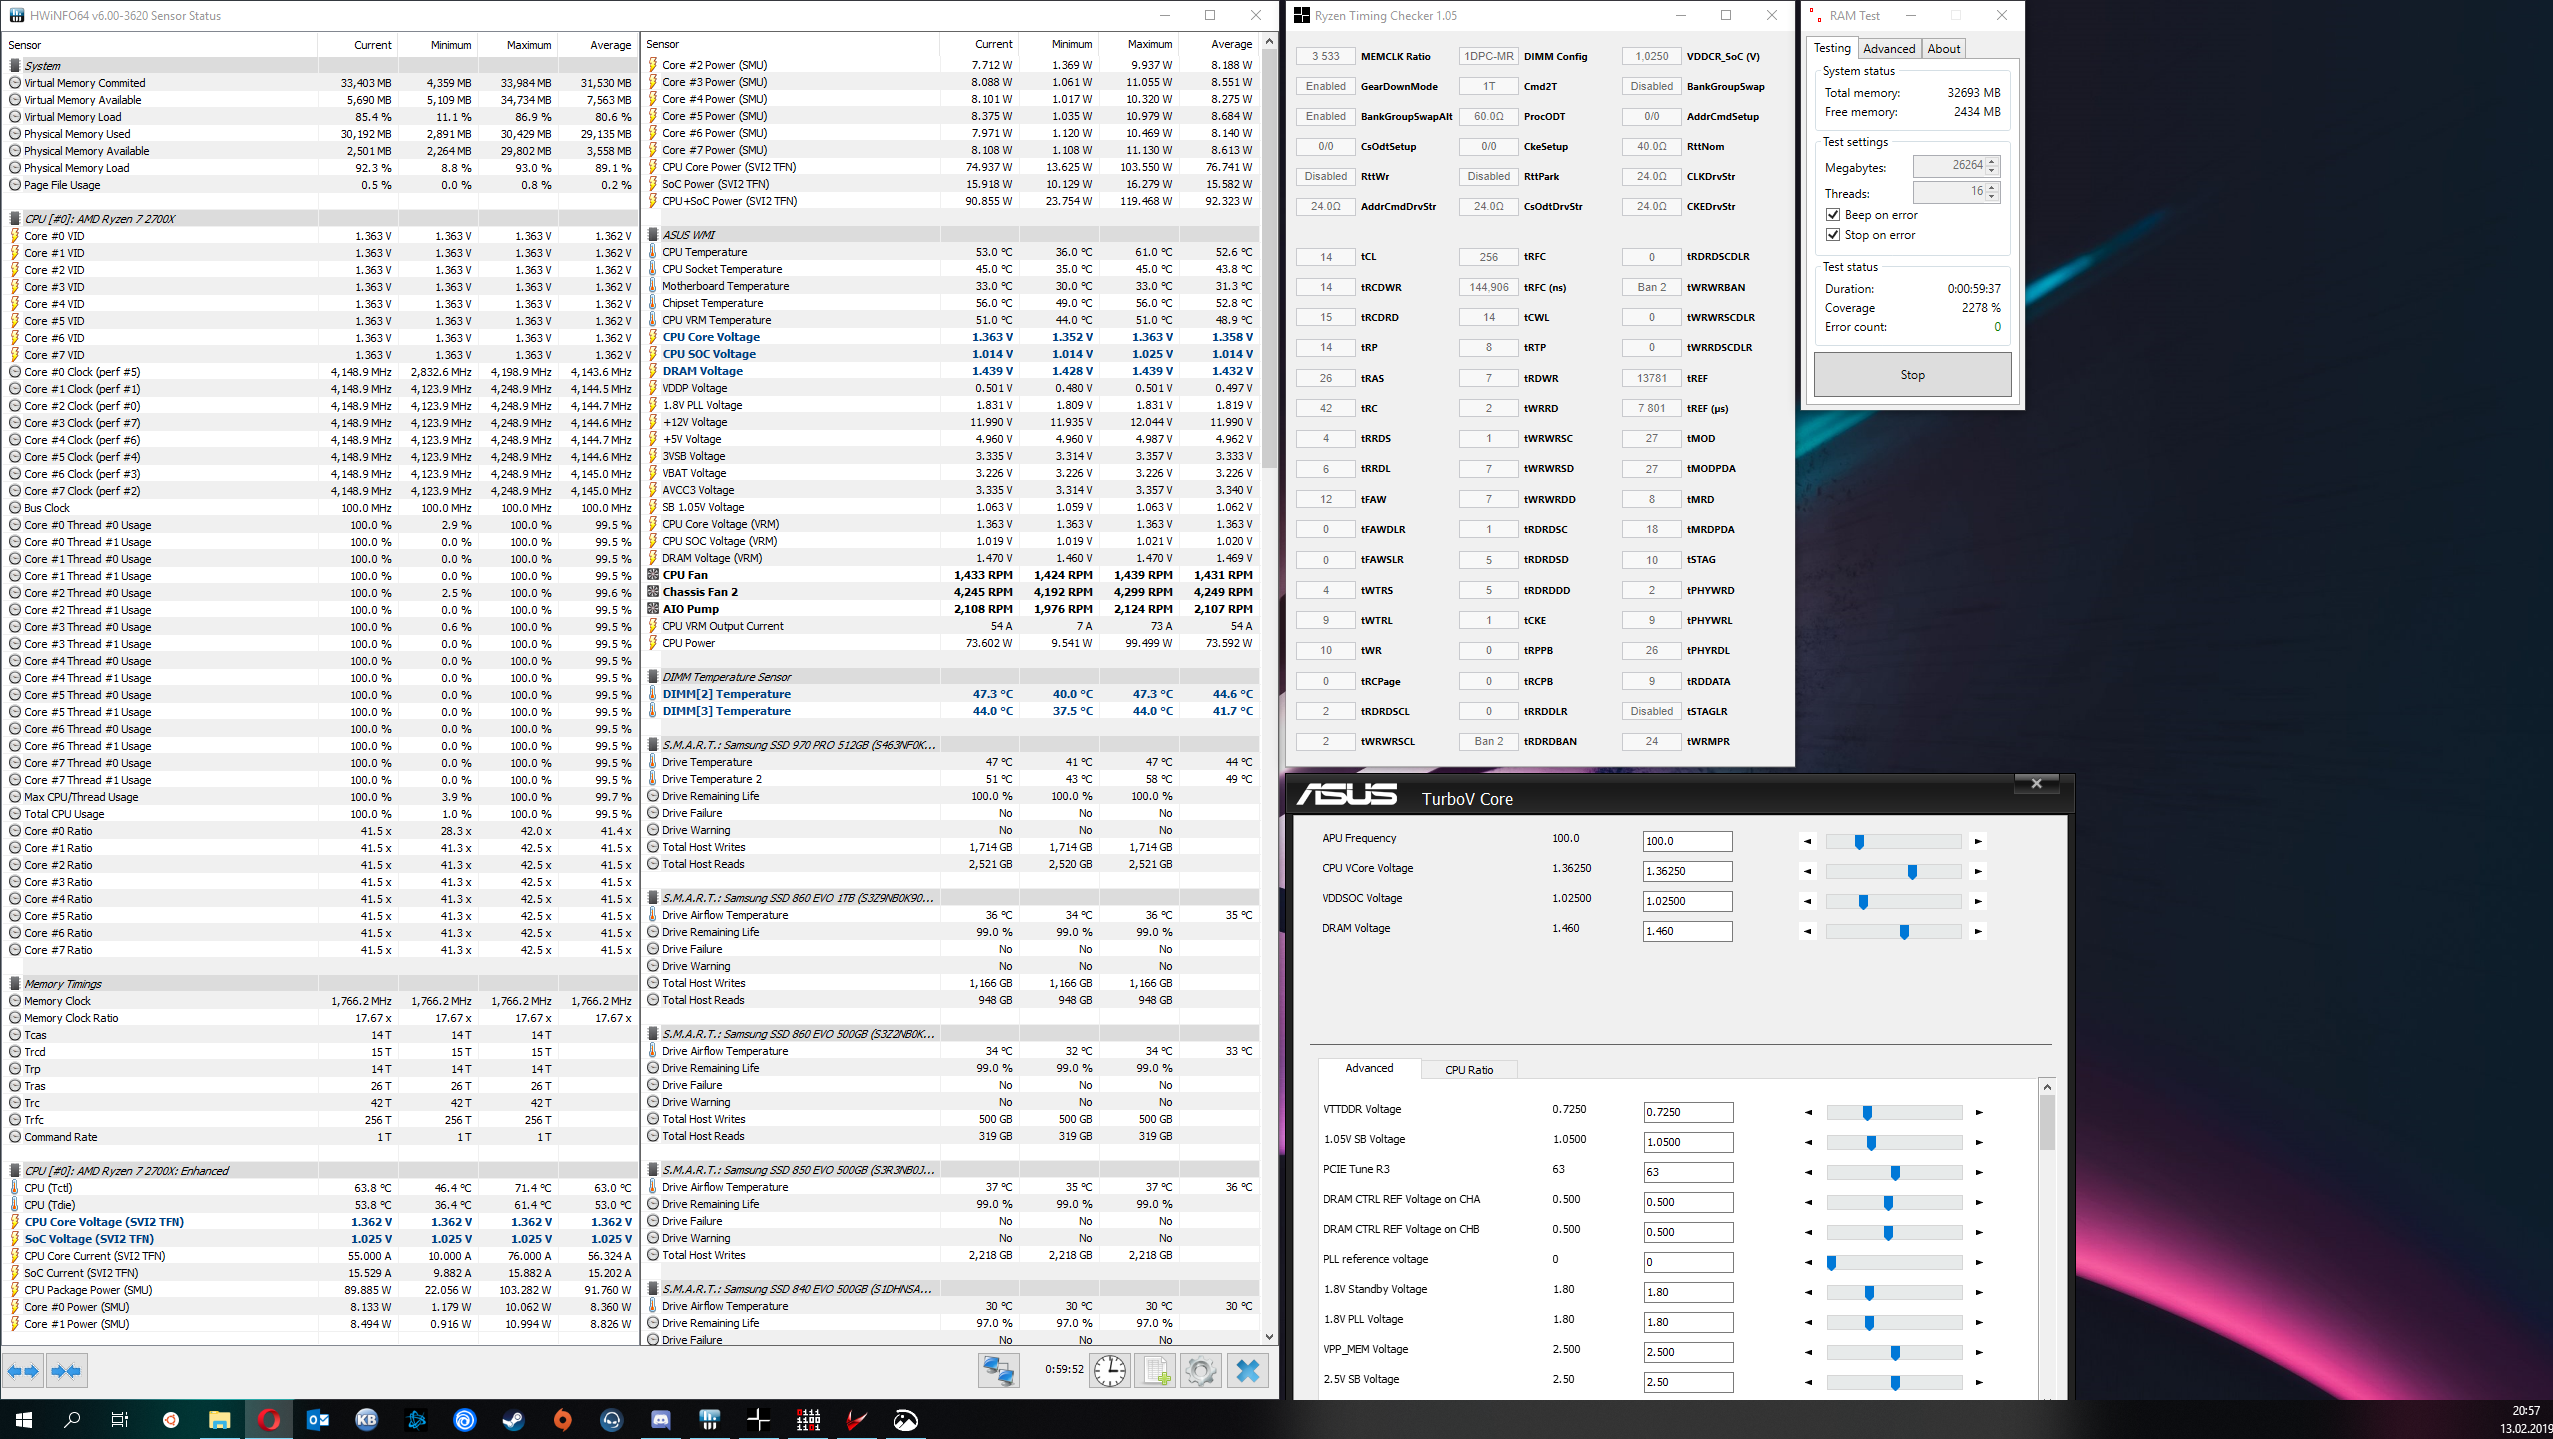Click the VDDSOC Voltage input field

click(1687, 901)
